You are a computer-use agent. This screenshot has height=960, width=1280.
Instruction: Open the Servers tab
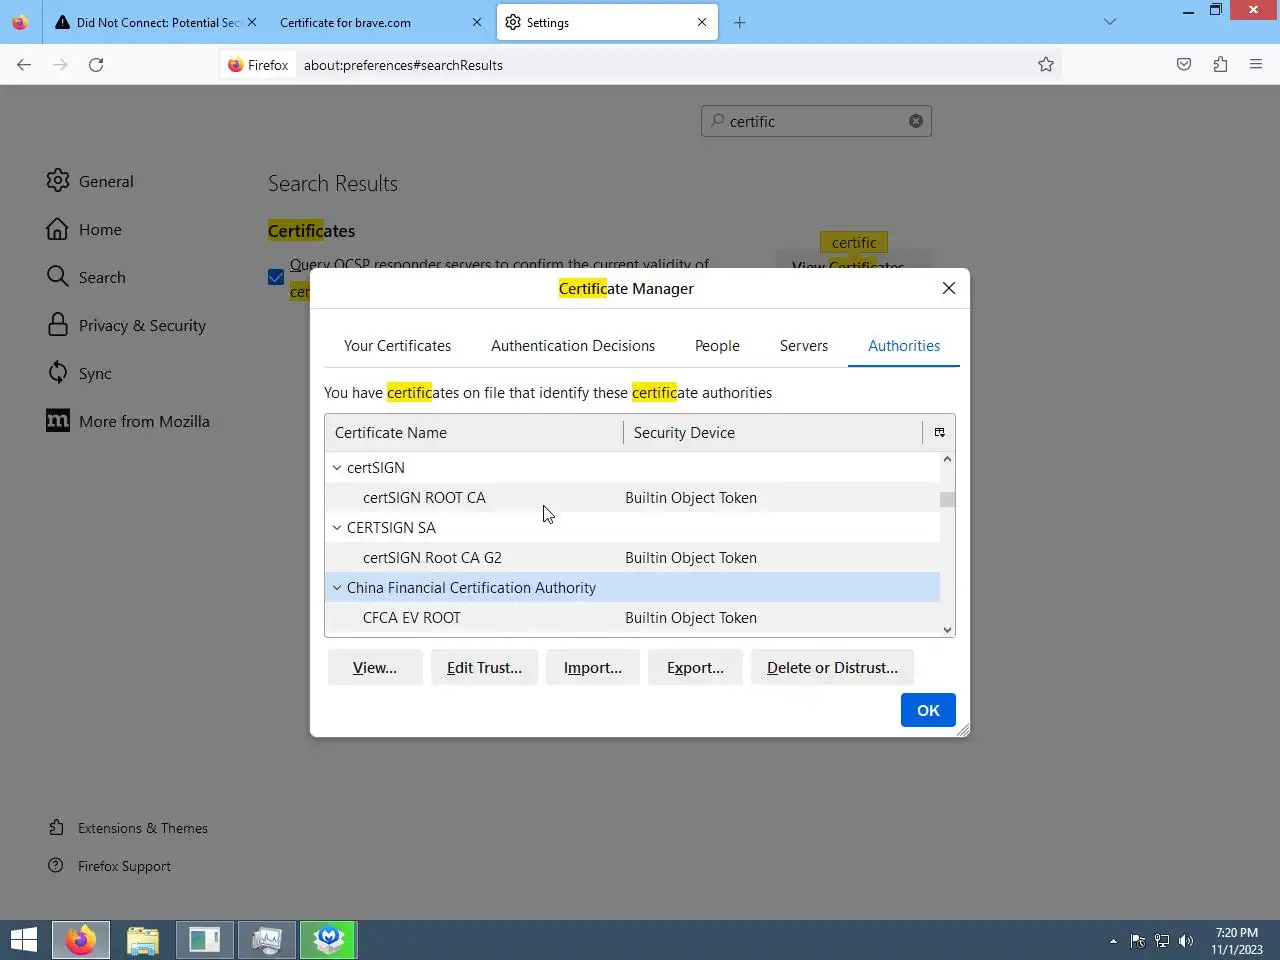804,345
